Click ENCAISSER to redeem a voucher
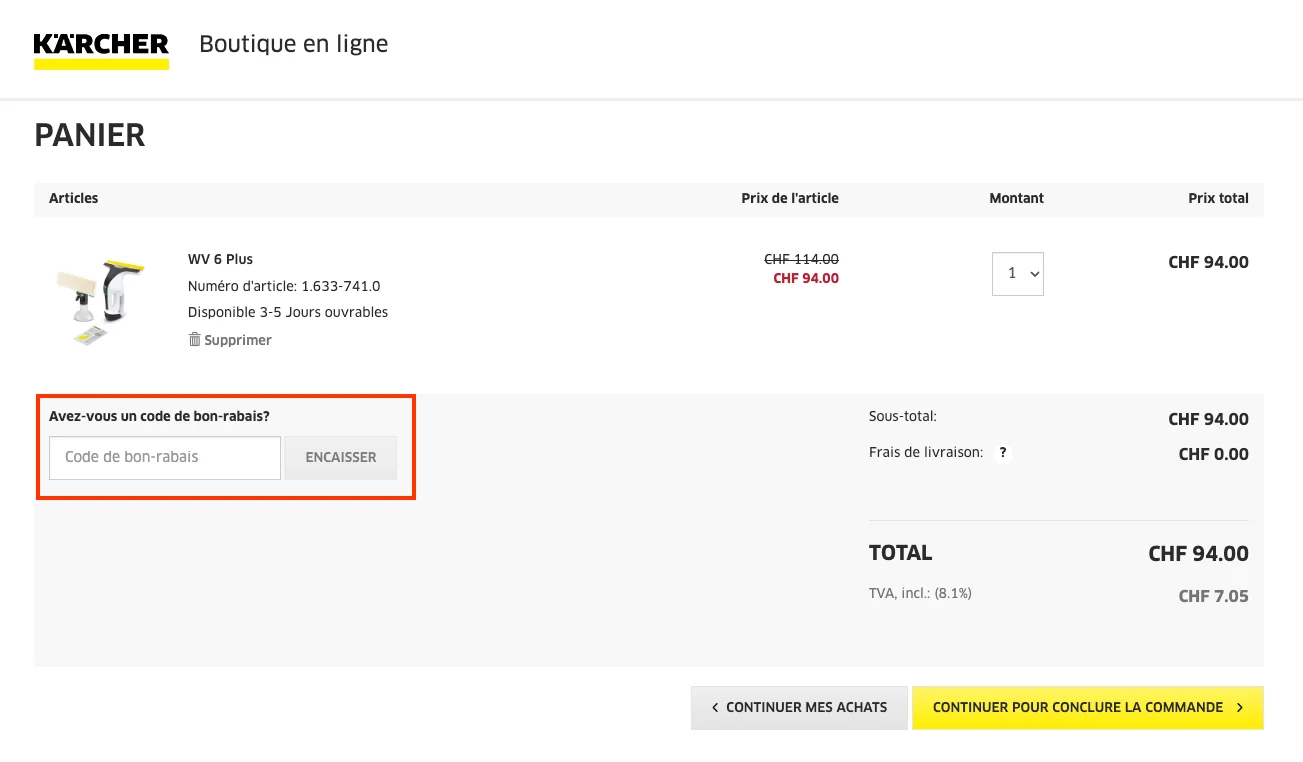The width and height of the screenshot is (1303, 762). point(340,457)
